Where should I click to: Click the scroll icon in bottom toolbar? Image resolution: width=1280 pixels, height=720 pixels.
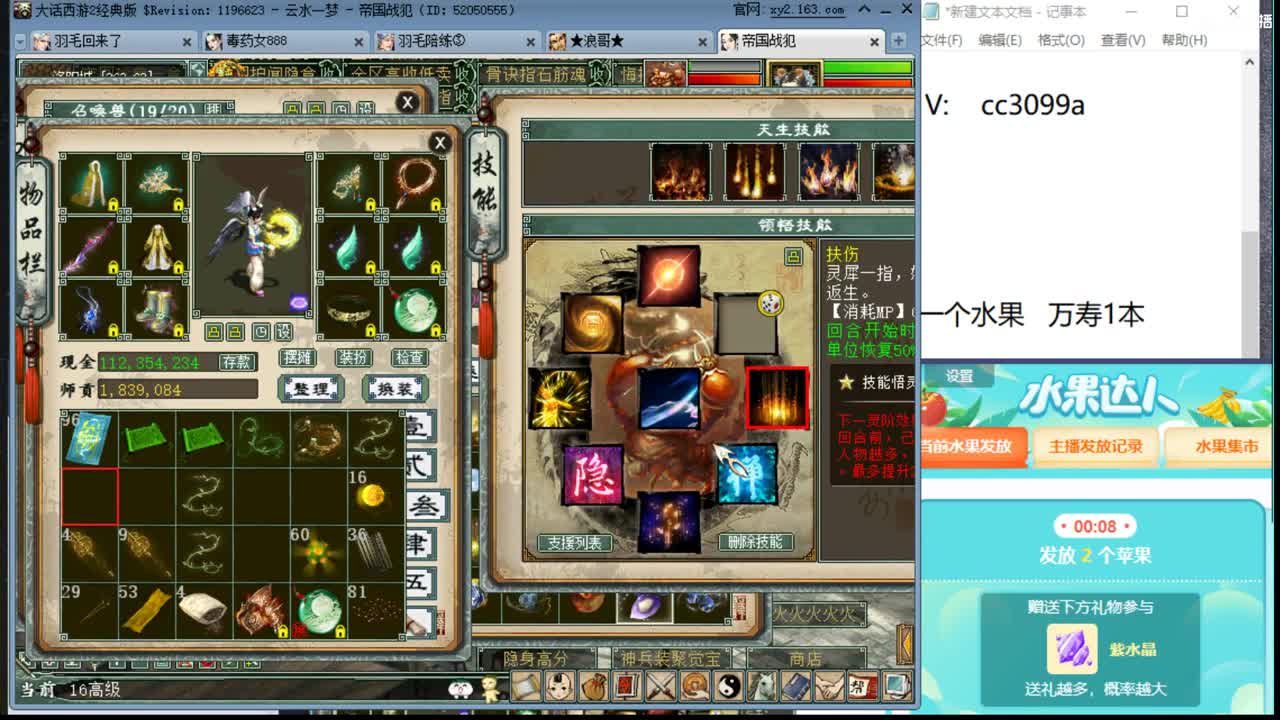point(527,686)
